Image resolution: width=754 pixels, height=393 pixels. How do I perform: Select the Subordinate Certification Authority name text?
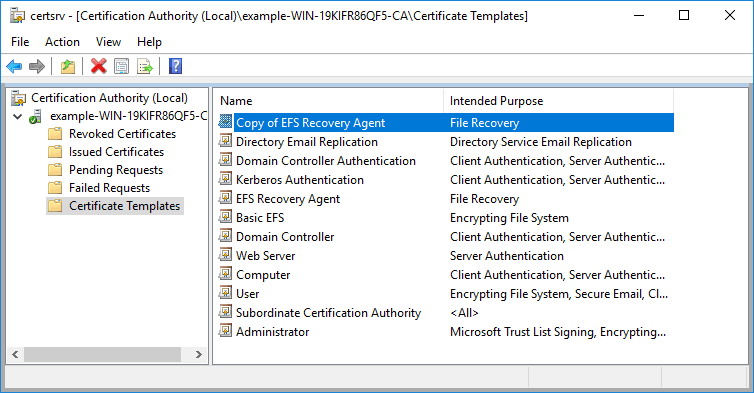click(328, 313)
